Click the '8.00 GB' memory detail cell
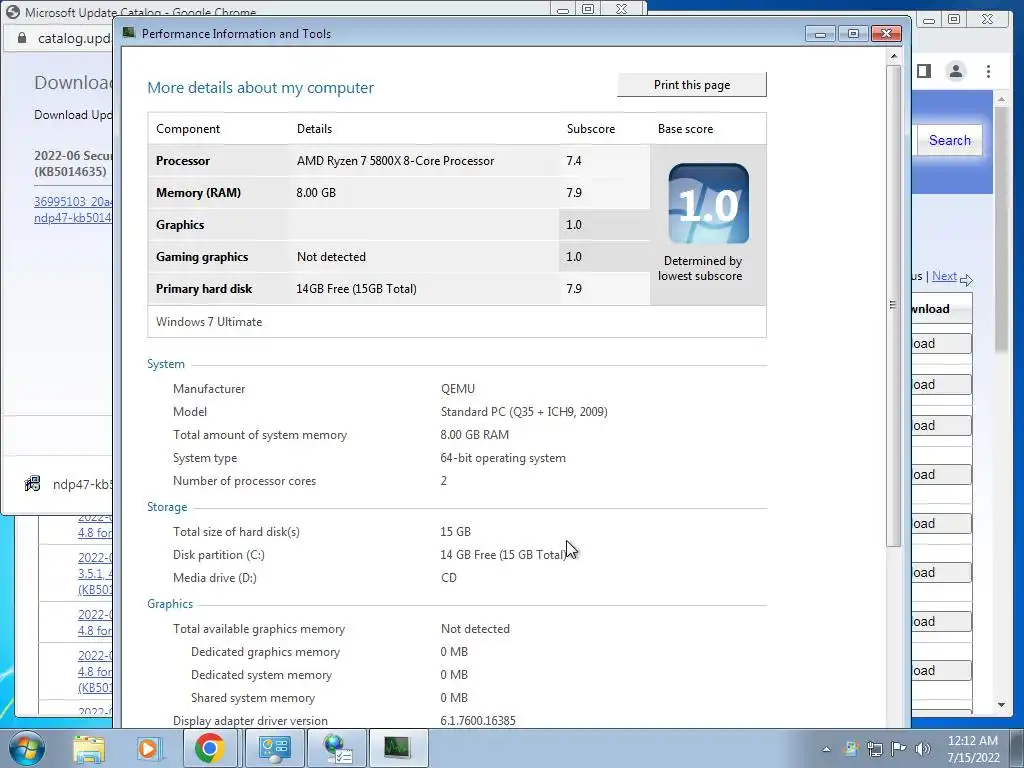This screenshot has height=768, width=1024. pos(316,193)
